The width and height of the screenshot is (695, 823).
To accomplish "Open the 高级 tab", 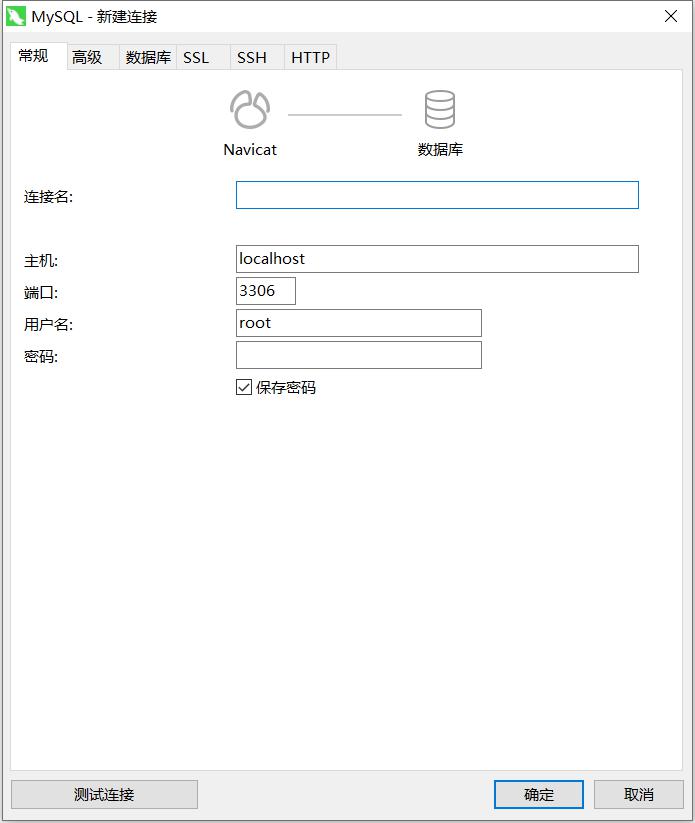I will (93, 57).
